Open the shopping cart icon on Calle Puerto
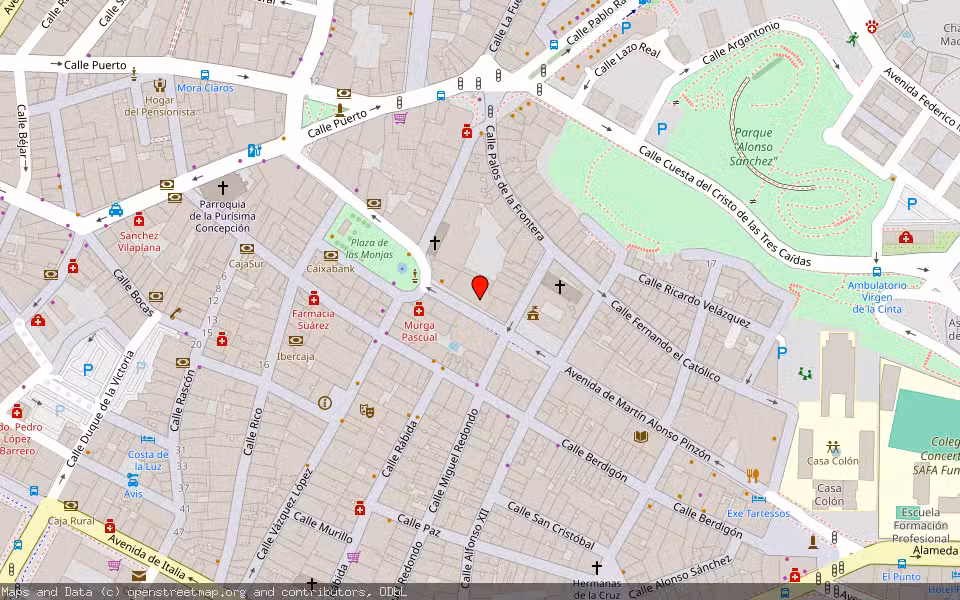This screenshot has height=600, width=960. coord(400,118)
